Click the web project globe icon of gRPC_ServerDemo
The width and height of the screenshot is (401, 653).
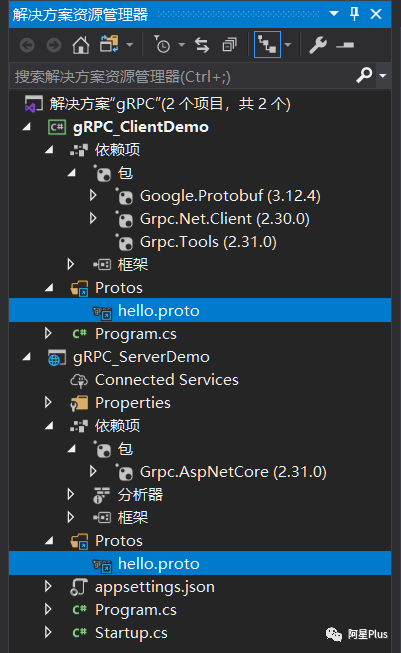tap(57, 358)
